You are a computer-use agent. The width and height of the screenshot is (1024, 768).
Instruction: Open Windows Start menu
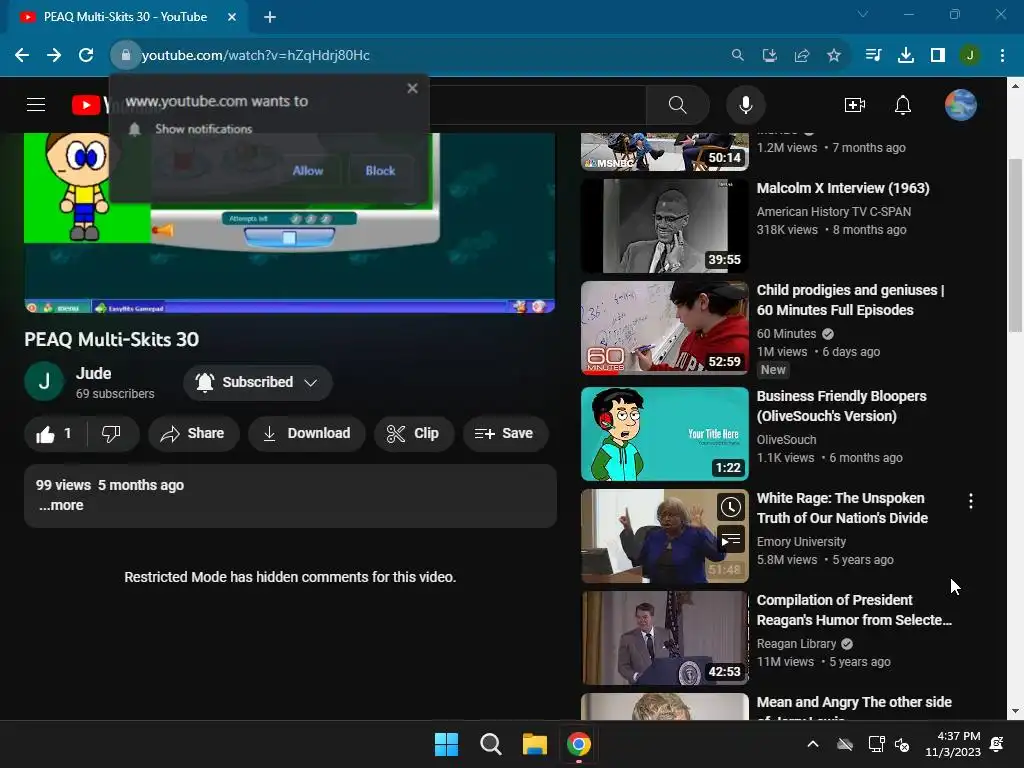point(447,744)
